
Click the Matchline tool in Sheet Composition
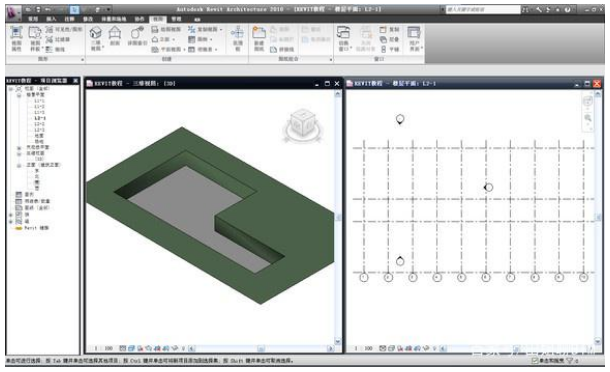click(x=282, y=49)
